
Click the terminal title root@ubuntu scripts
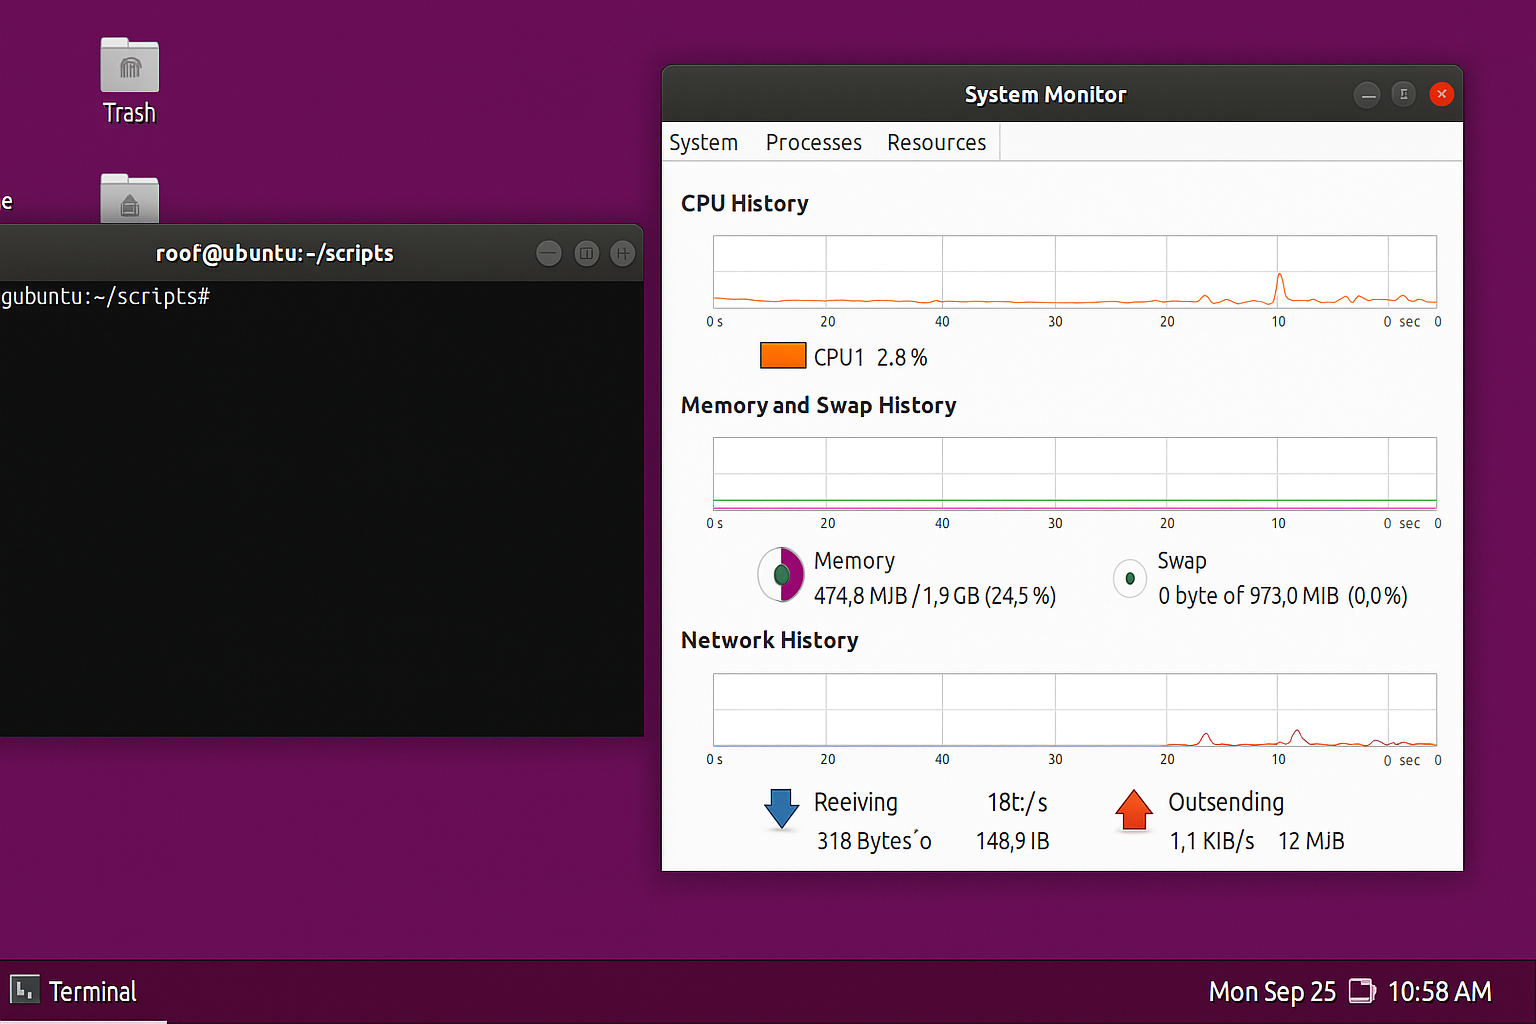[x=275, y=254]
